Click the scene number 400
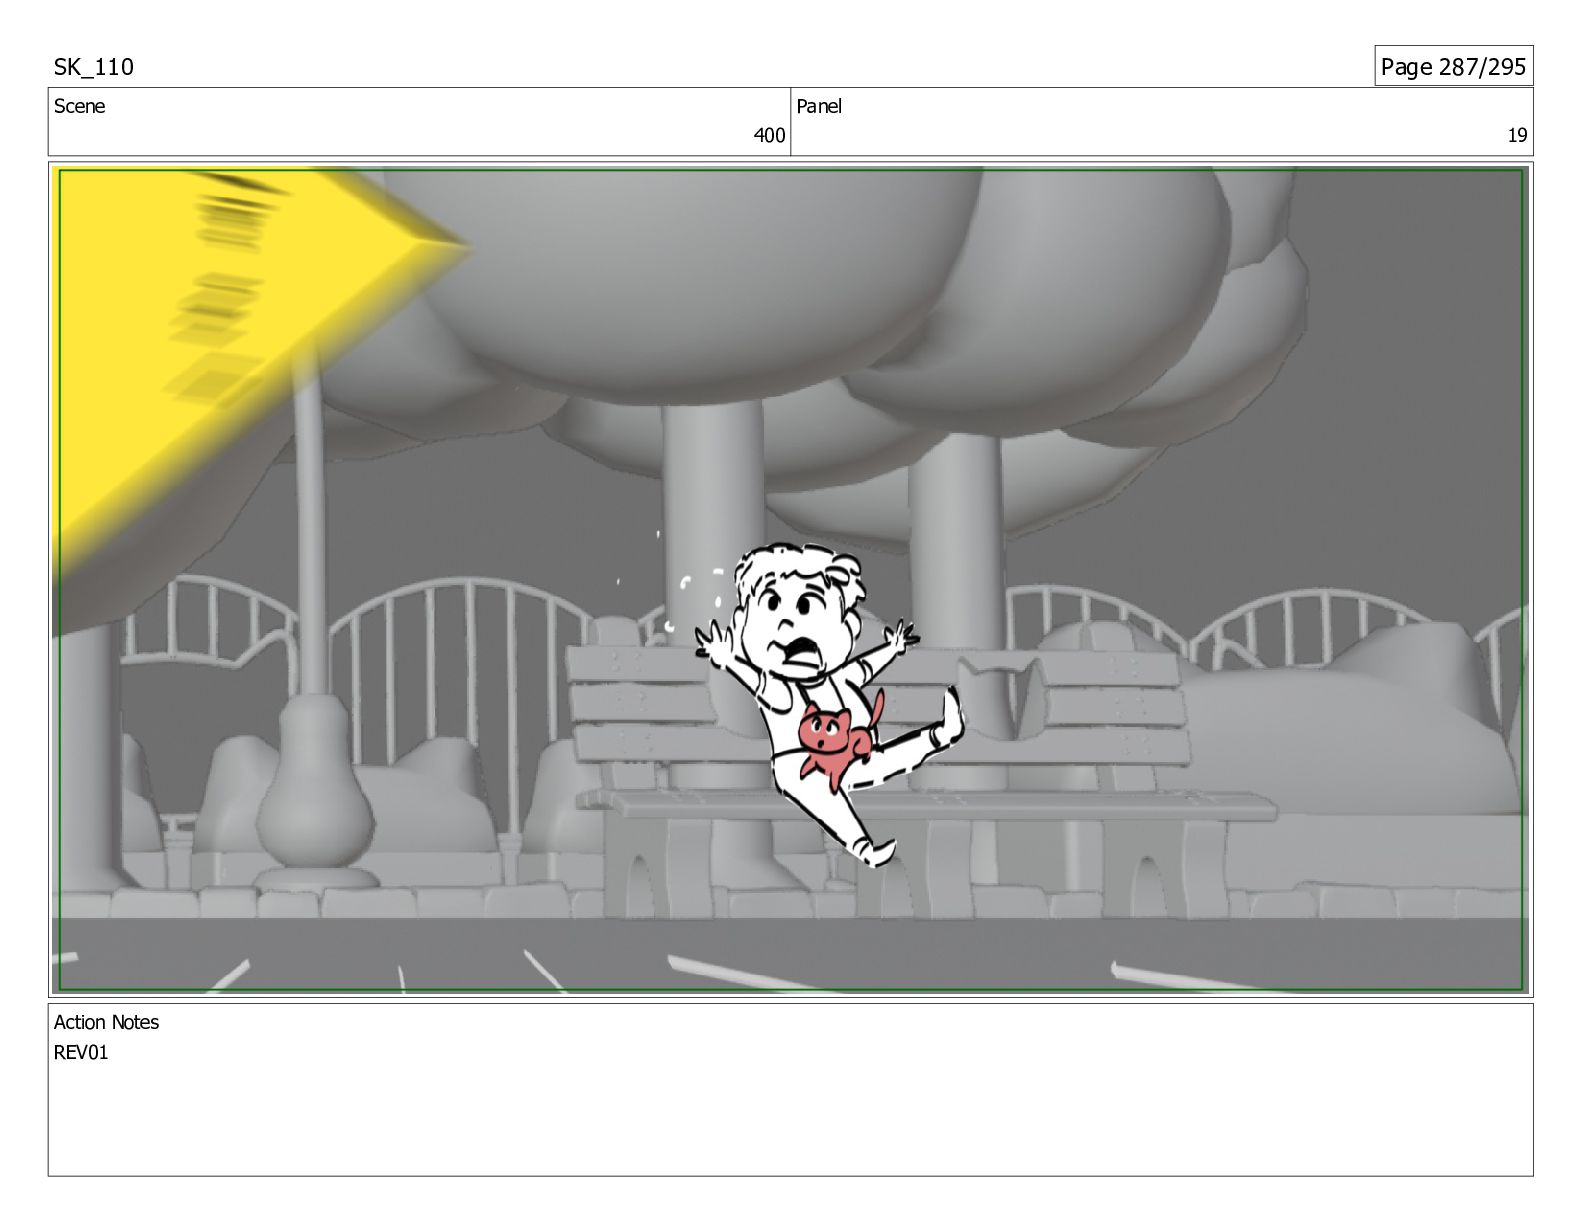The width and height of the screenshot is (1584, 1224). 769,135
